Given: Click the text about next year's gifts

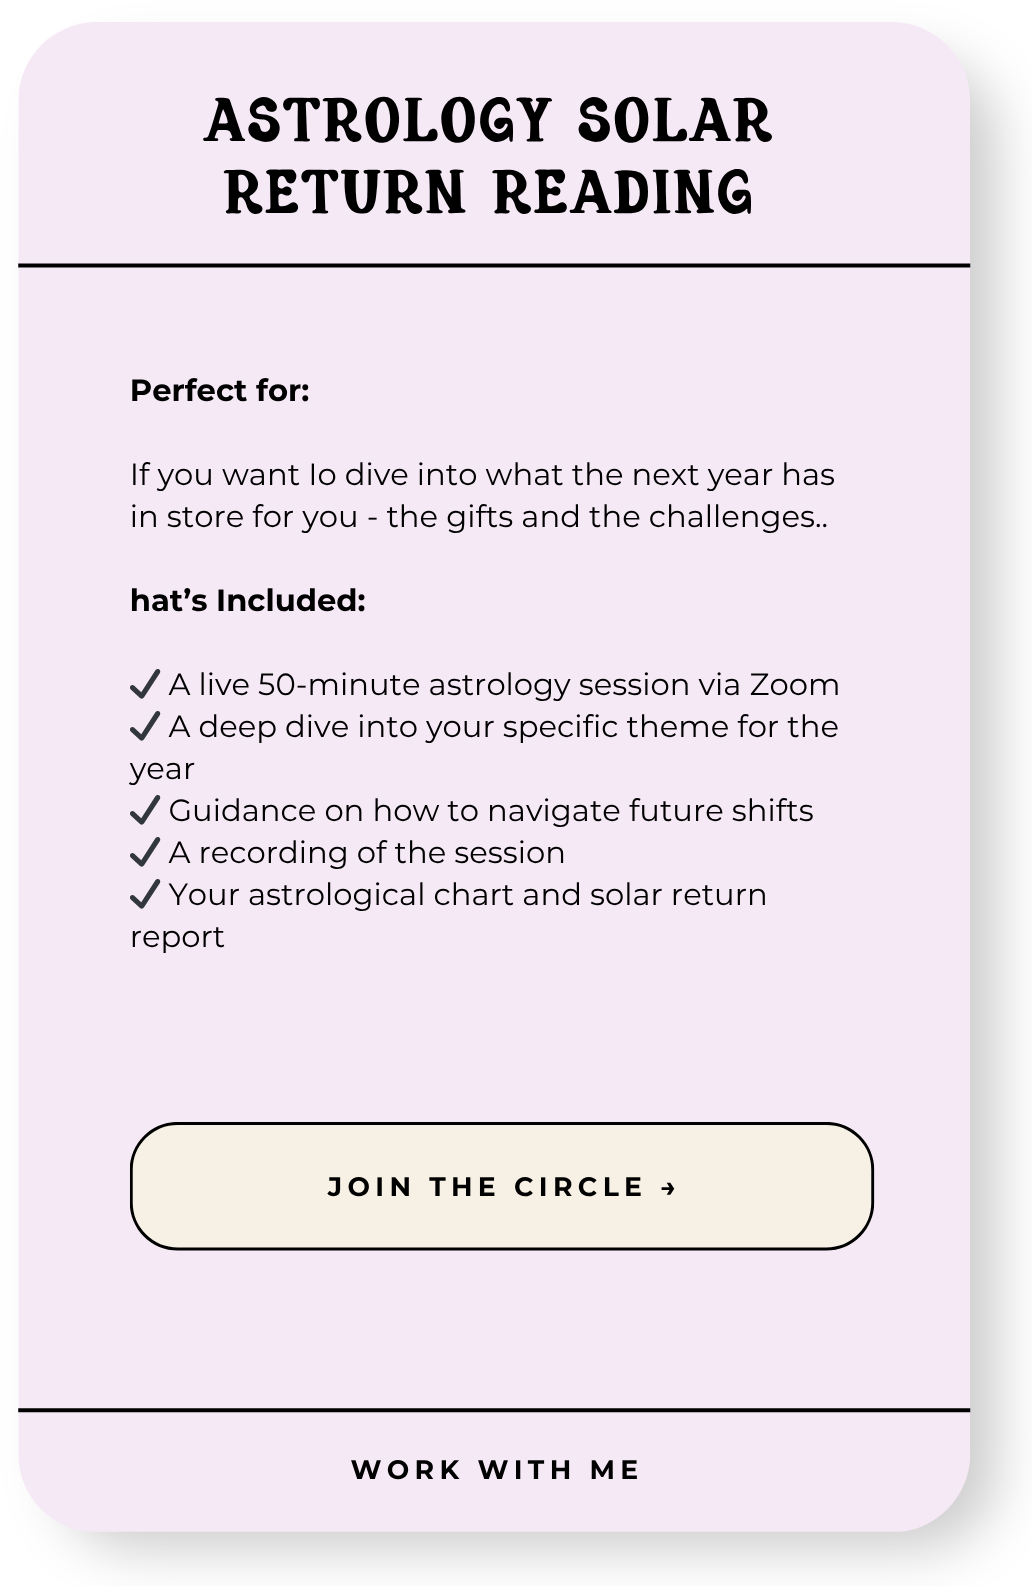Looking at the screenshot, I should [482, 496].
